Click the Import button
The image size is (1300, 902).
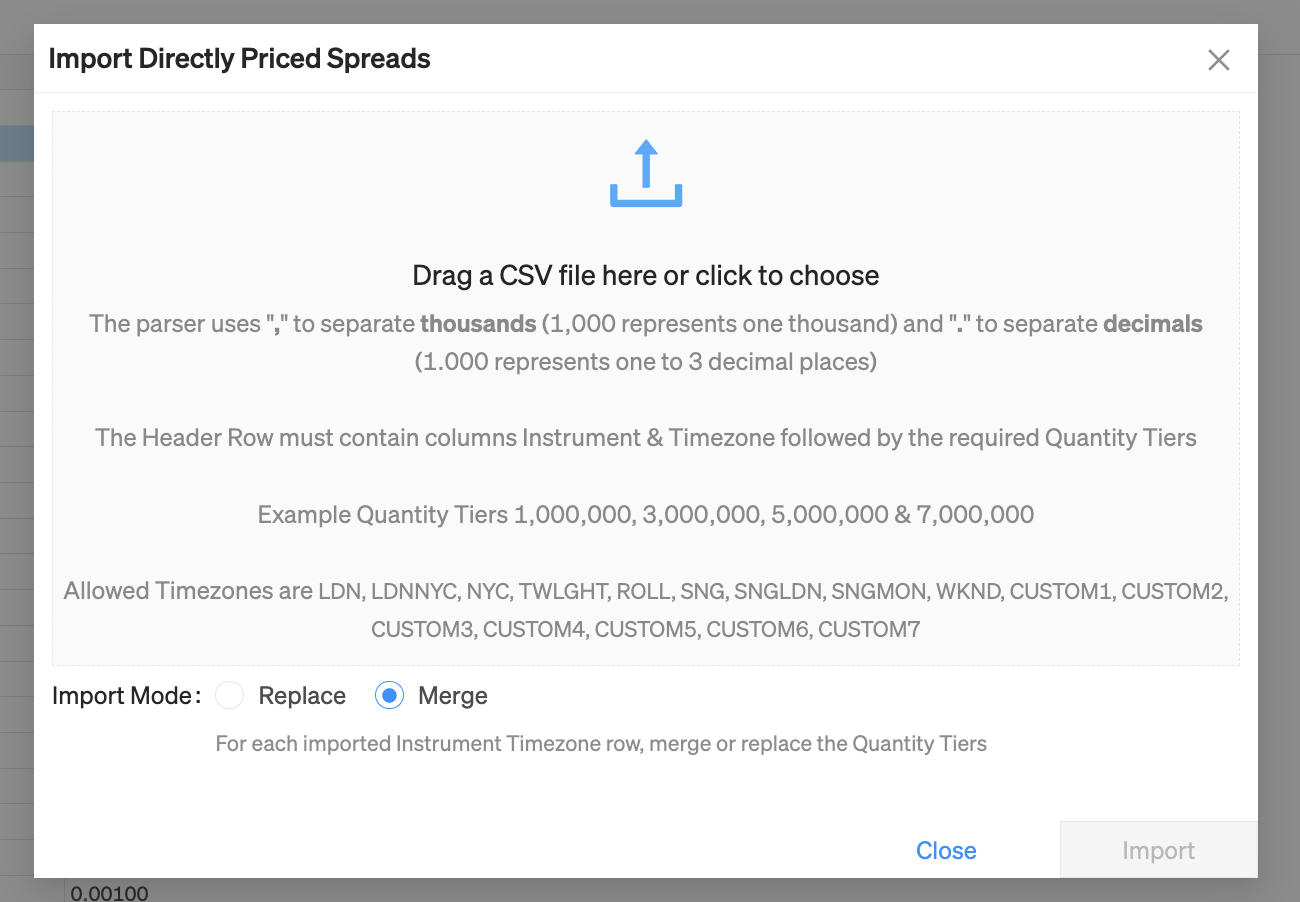(1159, 850)
